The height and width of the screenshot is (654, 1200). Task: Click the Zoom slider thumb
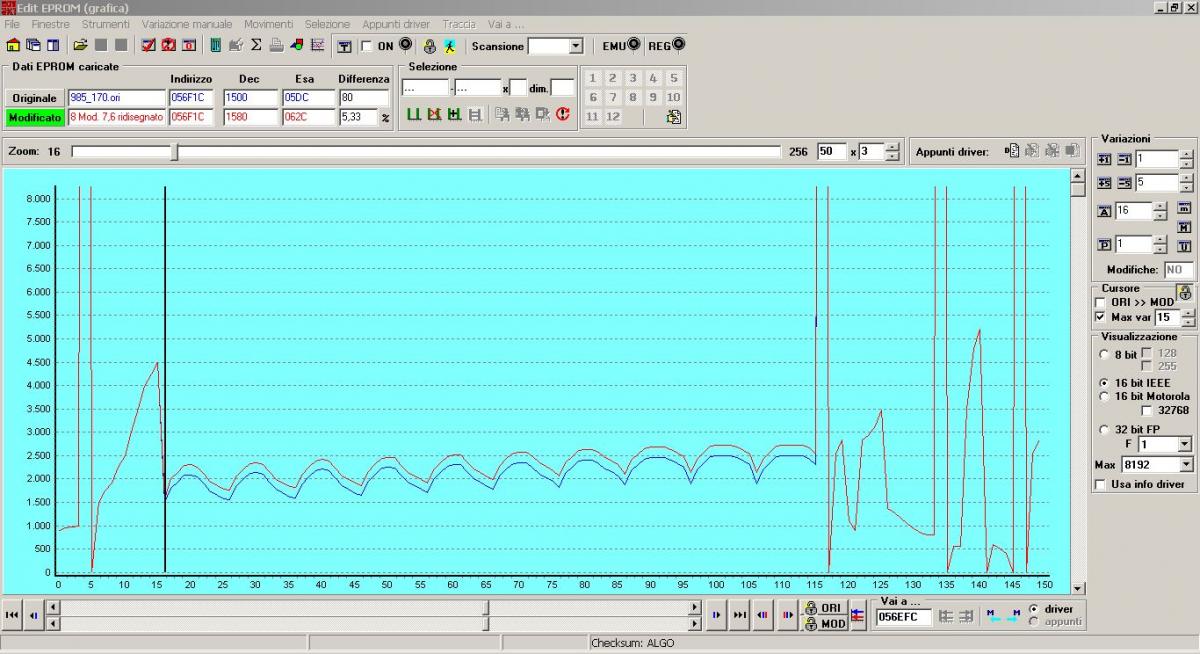[x=175, y=152]
